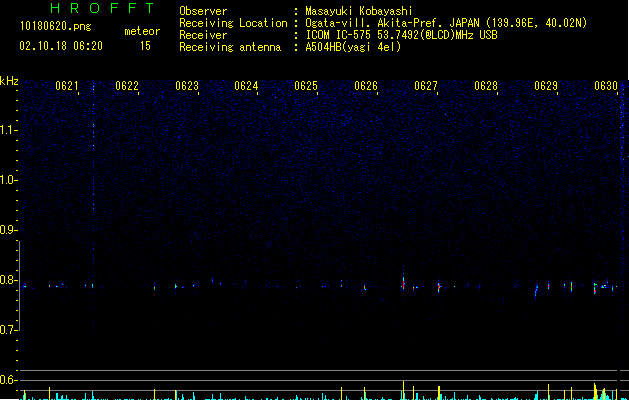629x400 pixels.
Task: Click the ICOM IC-575 receiver text
Action: 401,35
